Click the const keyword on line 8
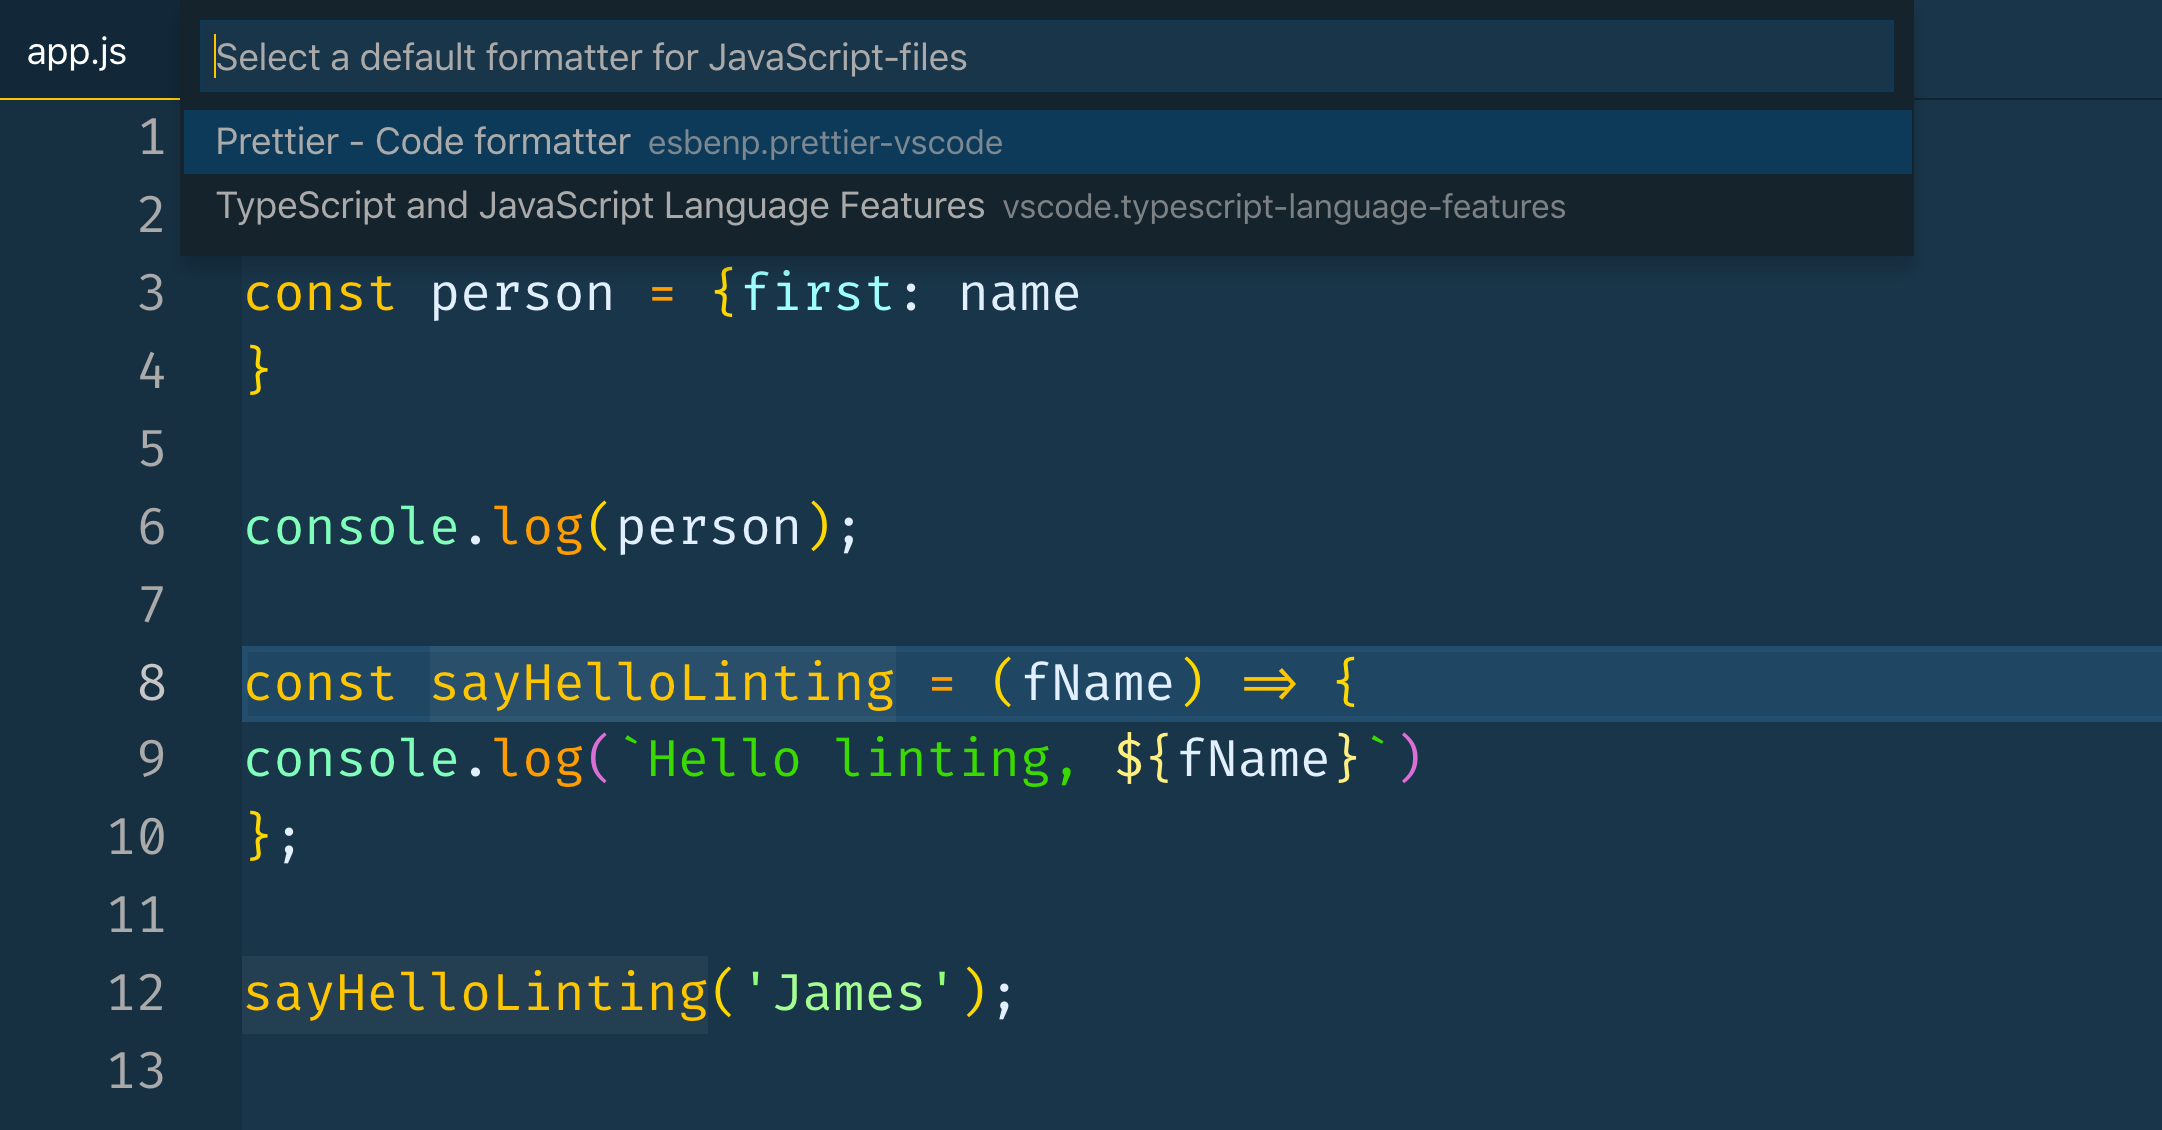2162x1130 pixels. (320, 683)
